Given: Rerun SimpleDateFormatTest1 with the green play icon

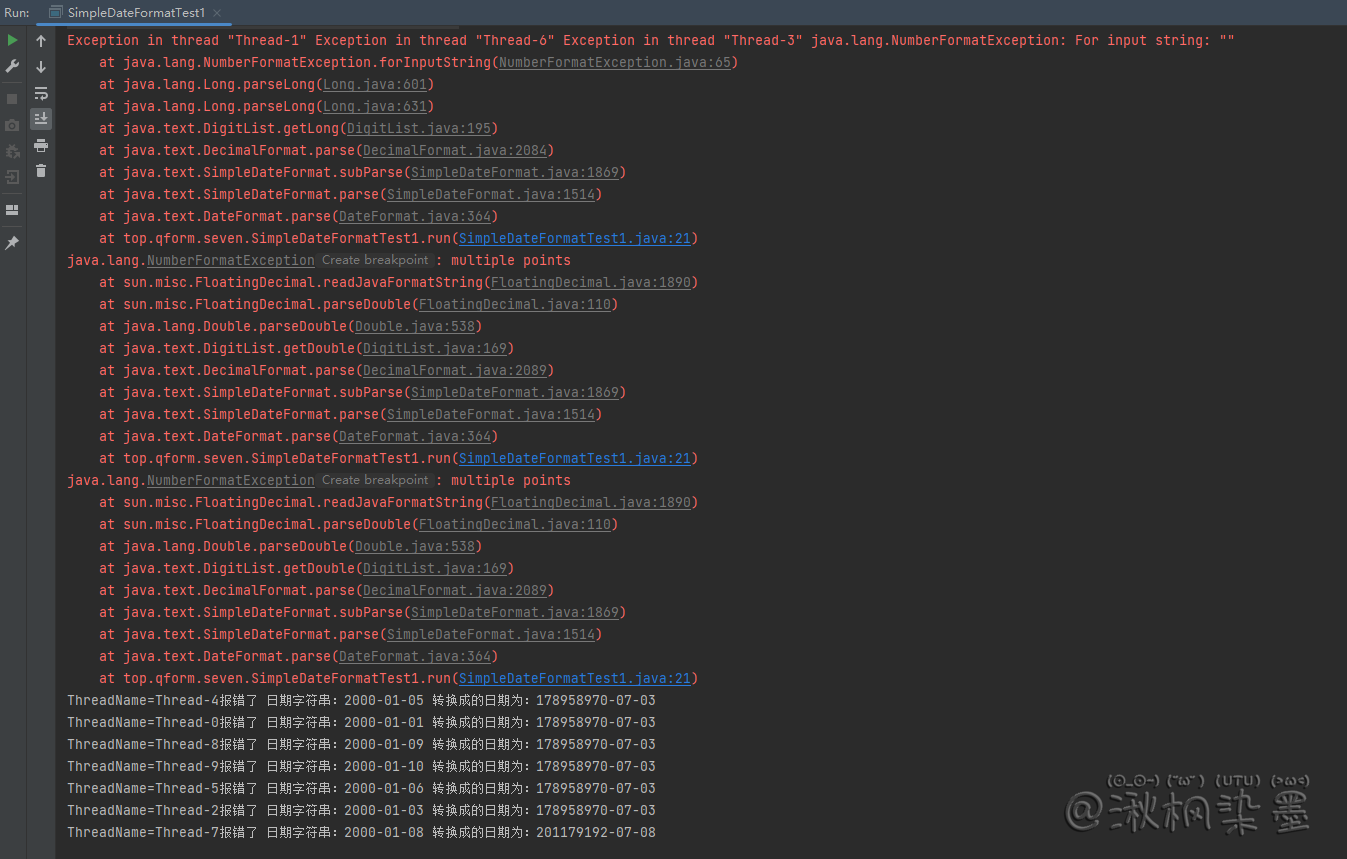Looking at the screenshot, I should click(12, 41).
